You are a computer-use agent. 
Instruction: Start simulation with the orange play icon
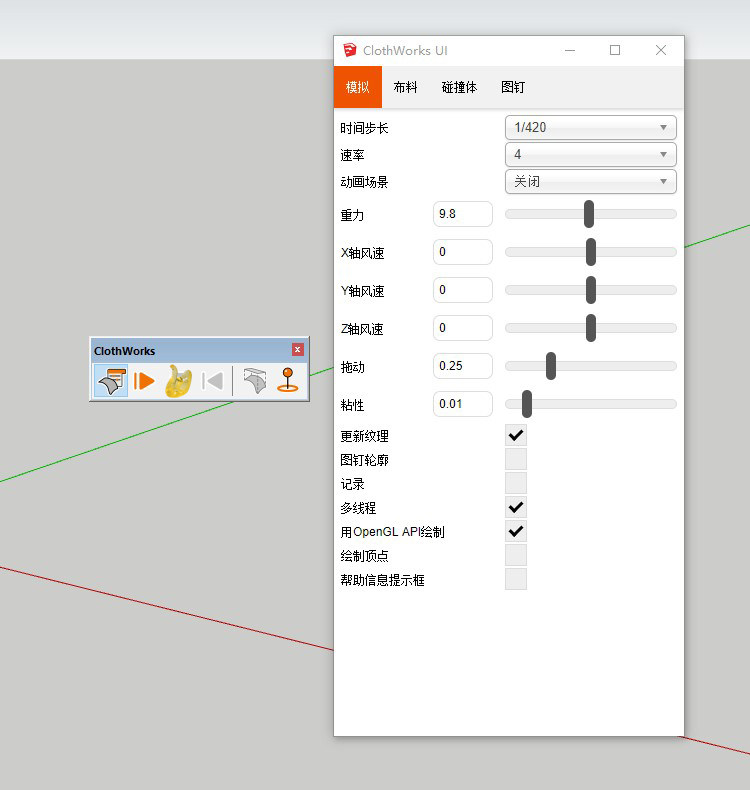tap(144, 381)
